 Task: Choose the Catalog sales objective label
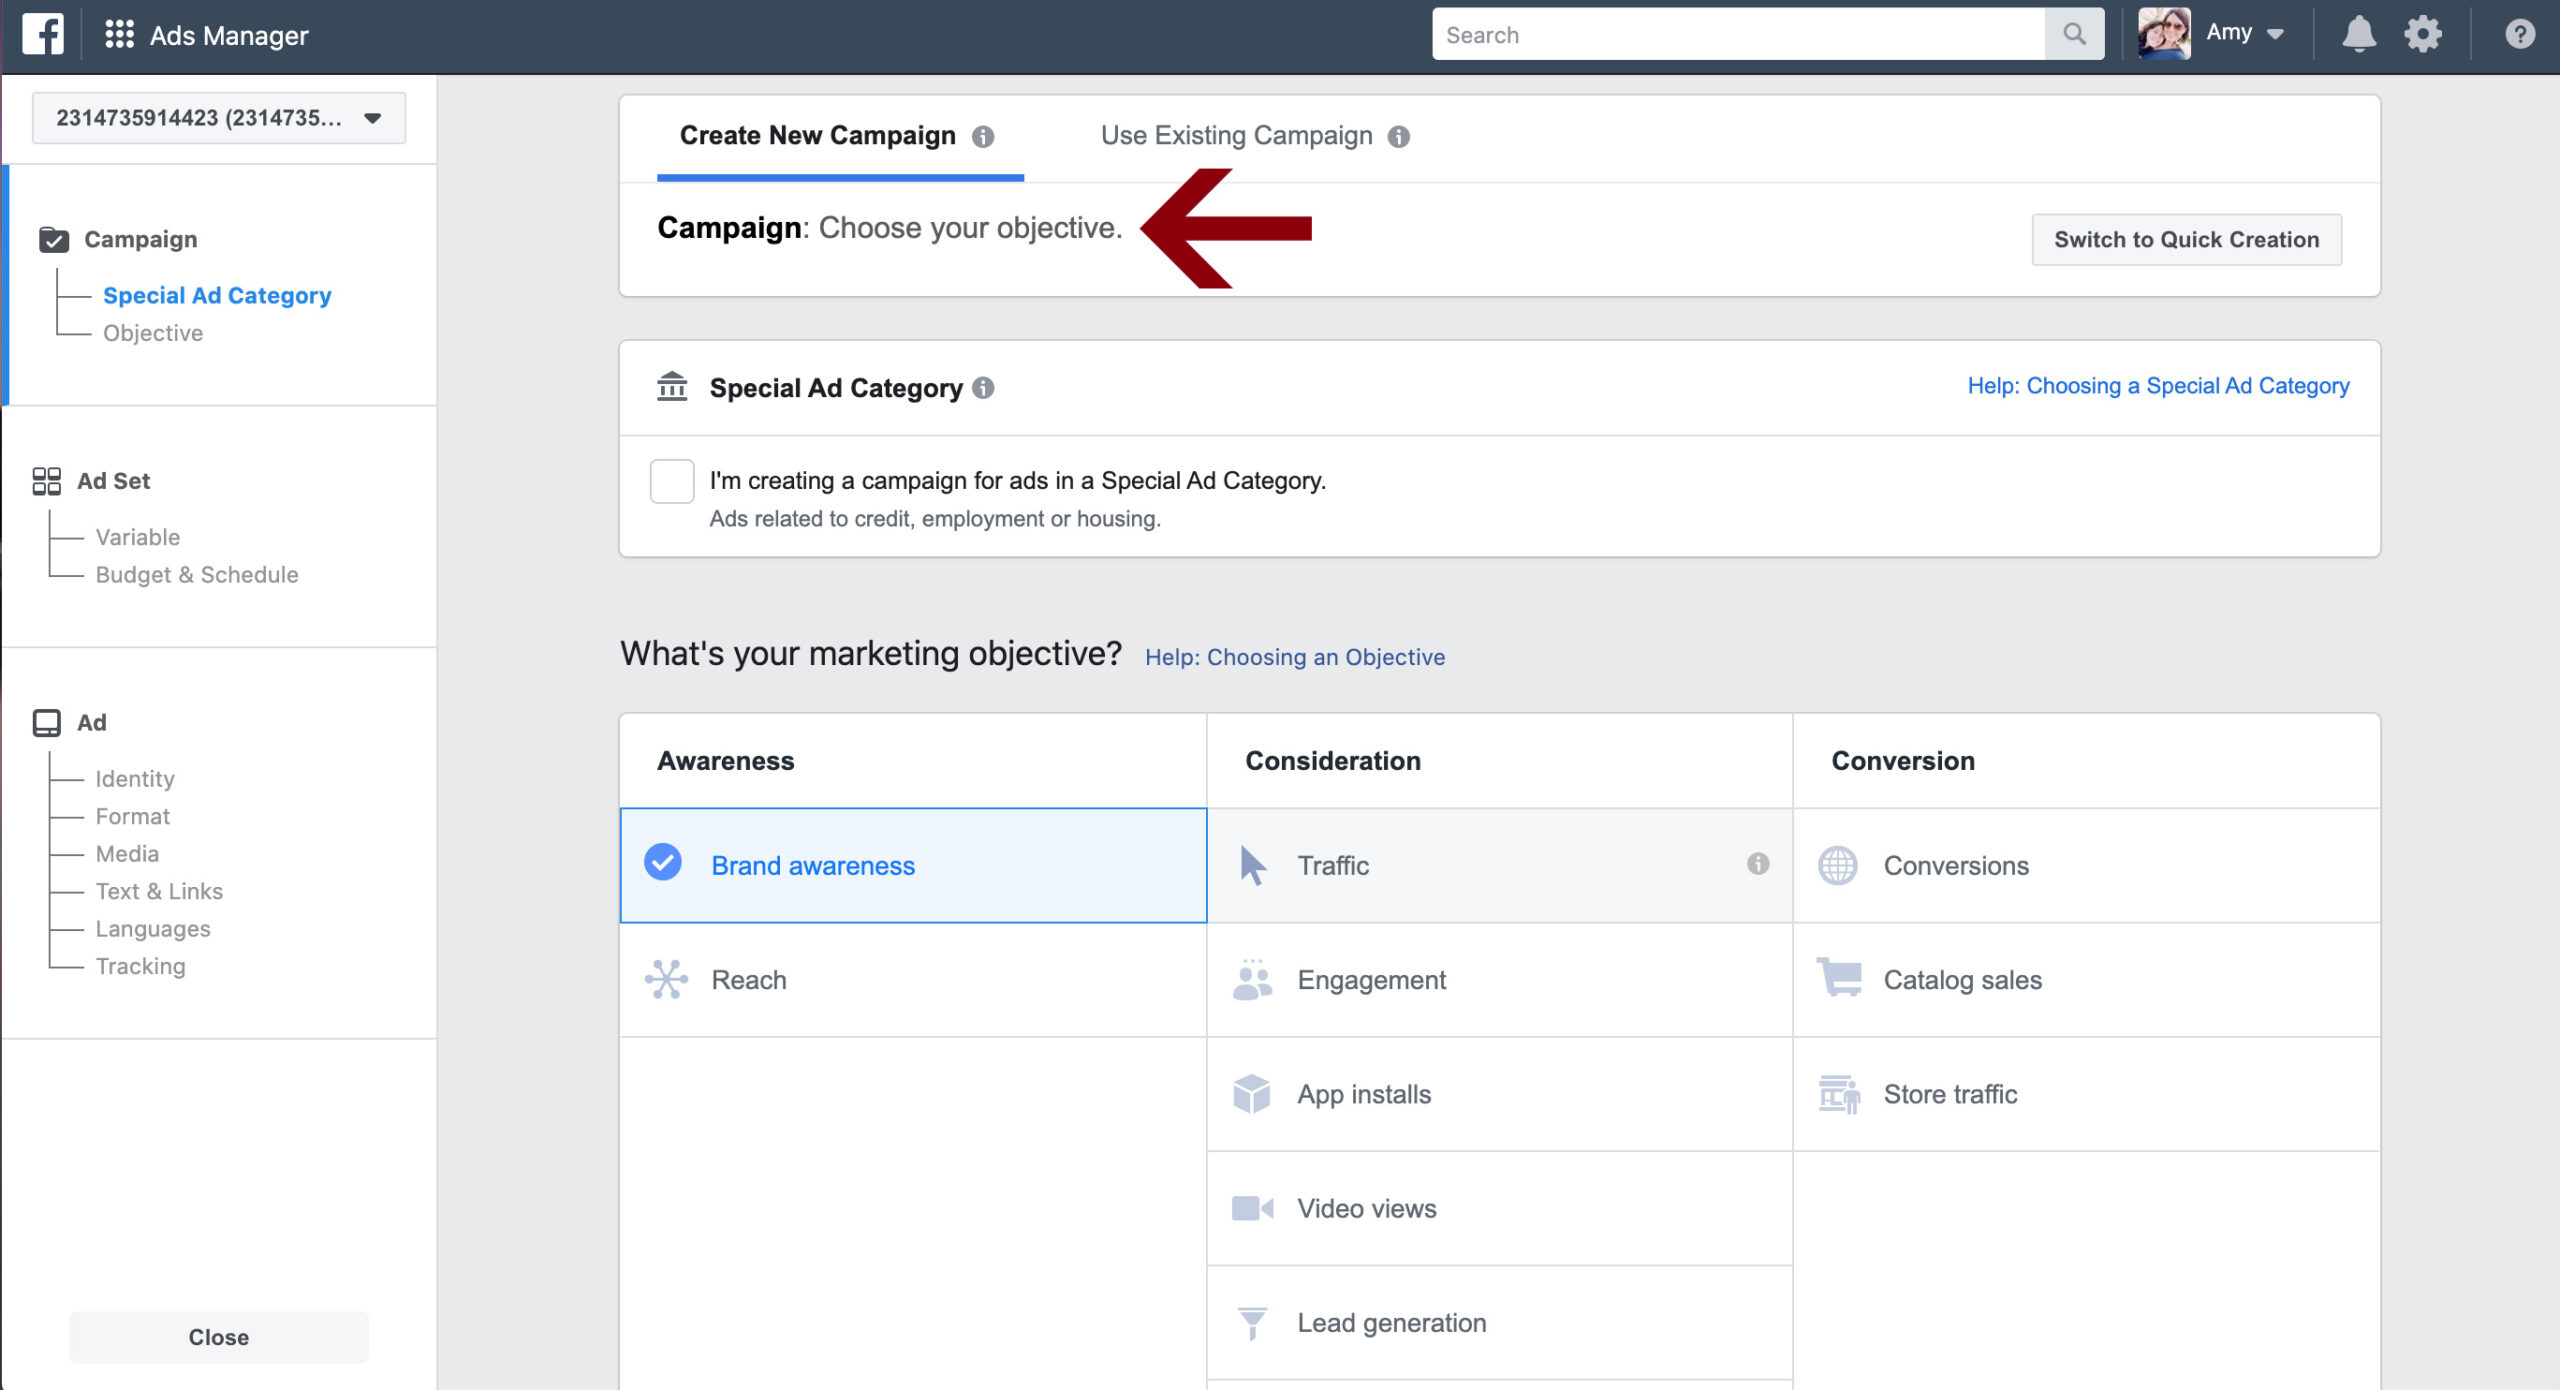point(1963,980)
